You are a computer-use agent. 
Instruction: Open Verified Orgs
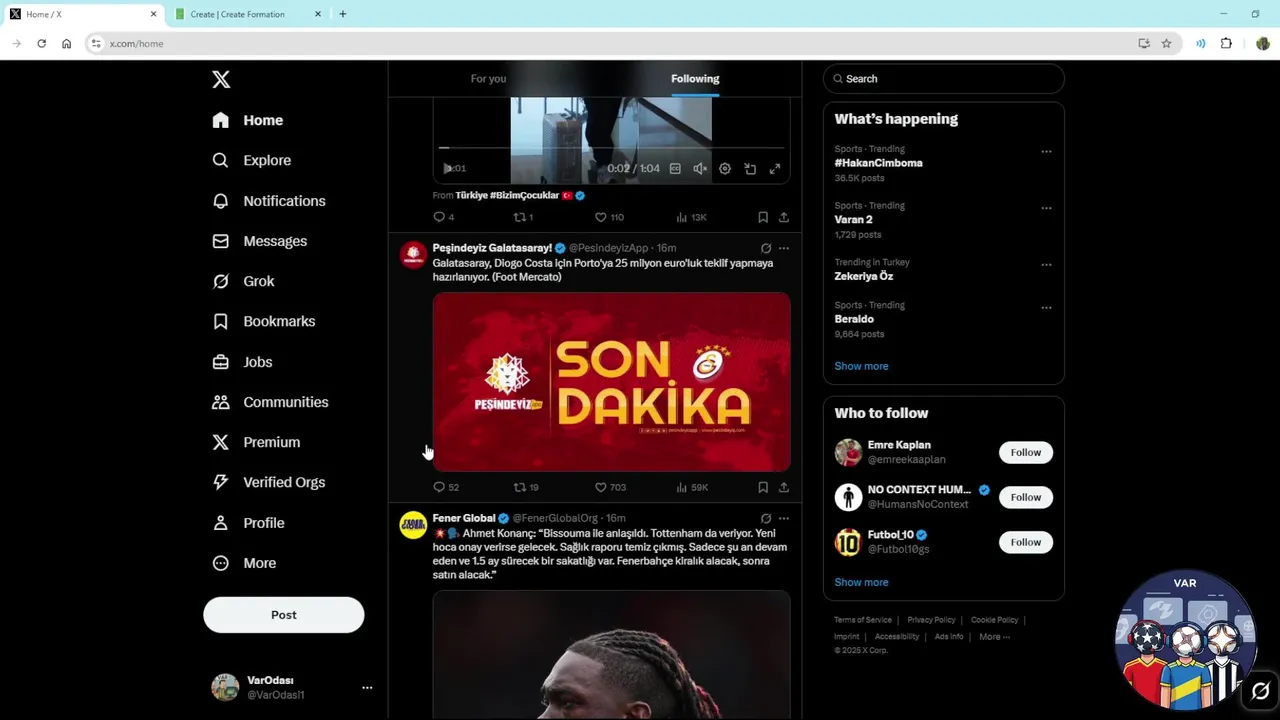269,482
